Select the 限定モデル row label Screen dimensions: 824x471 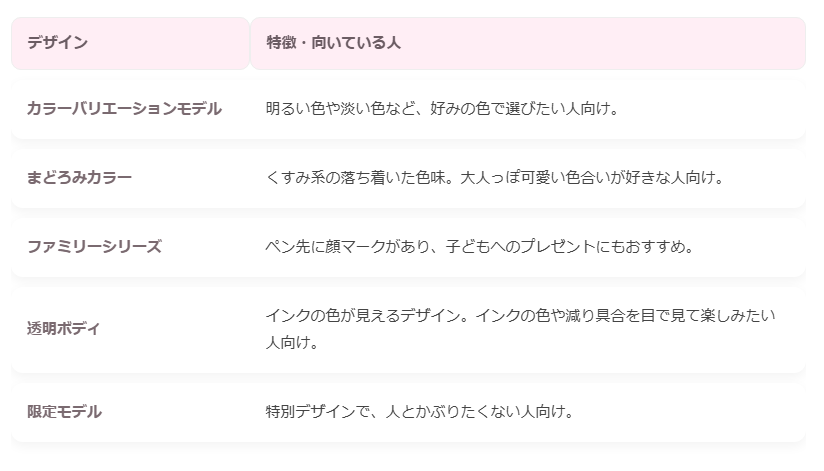[64, 411]
